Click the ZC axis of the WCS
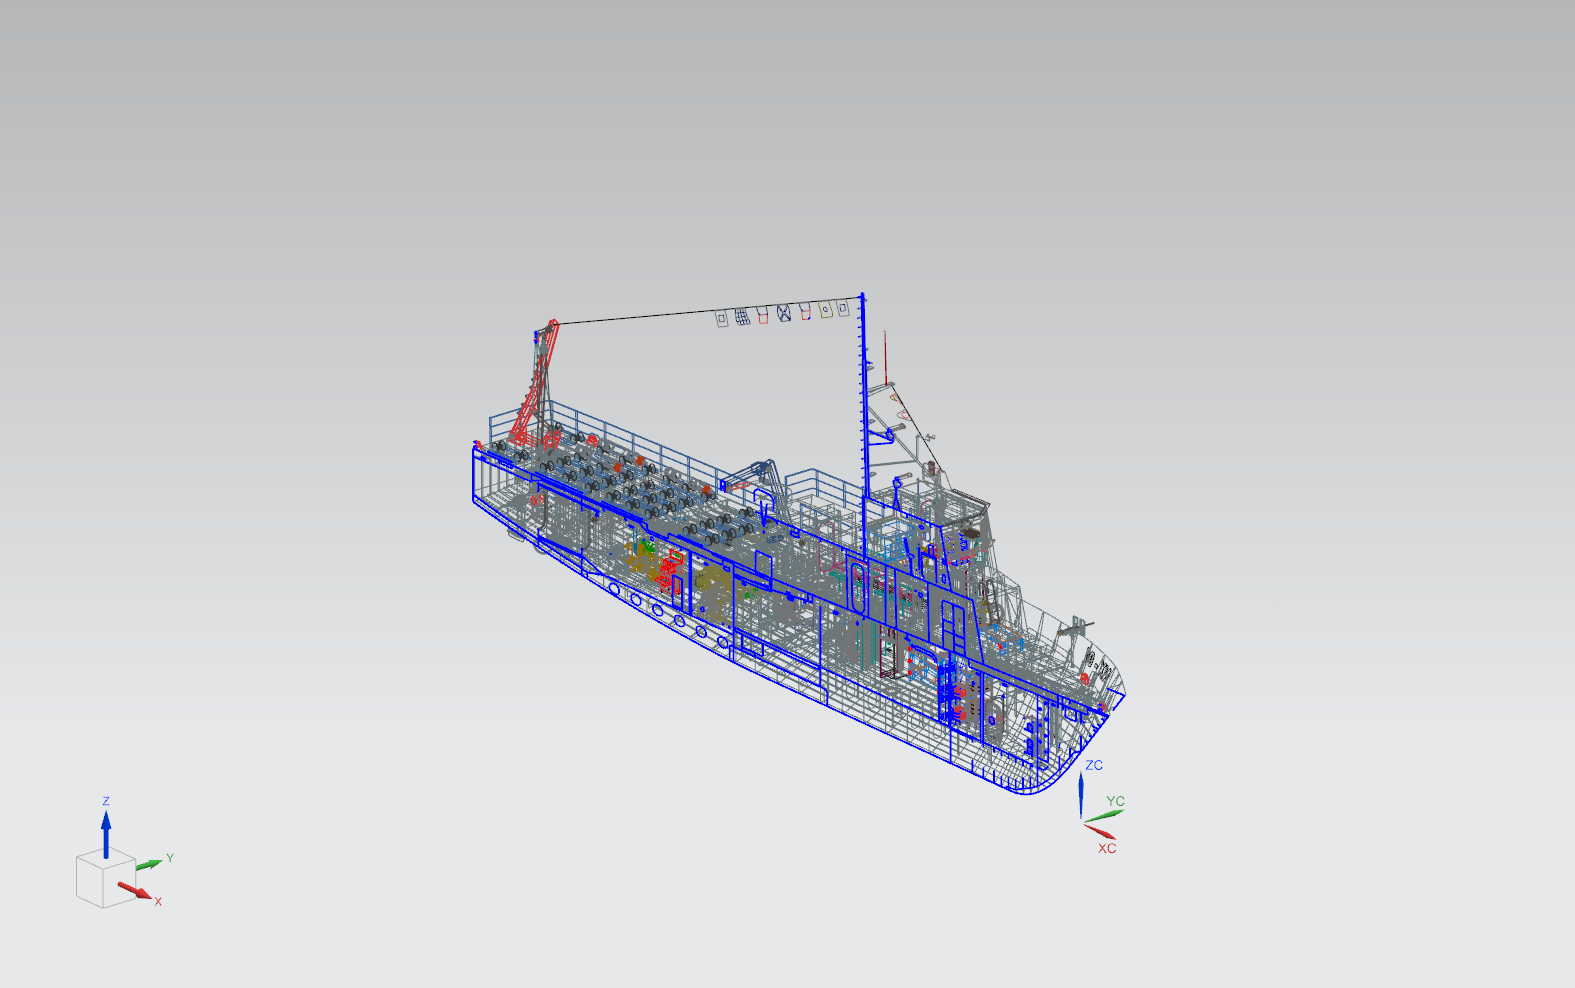The width and height of the screenshot is (1575, 988). [x=1081, y=795]
